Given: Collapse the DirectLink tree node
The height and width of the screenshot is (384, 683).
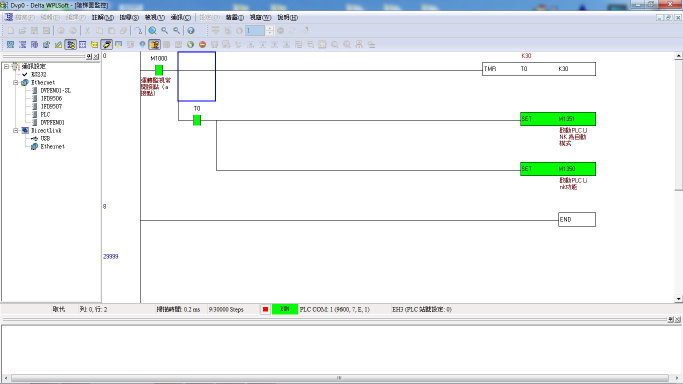Looking at the screenshot, I should coord(16,130).
